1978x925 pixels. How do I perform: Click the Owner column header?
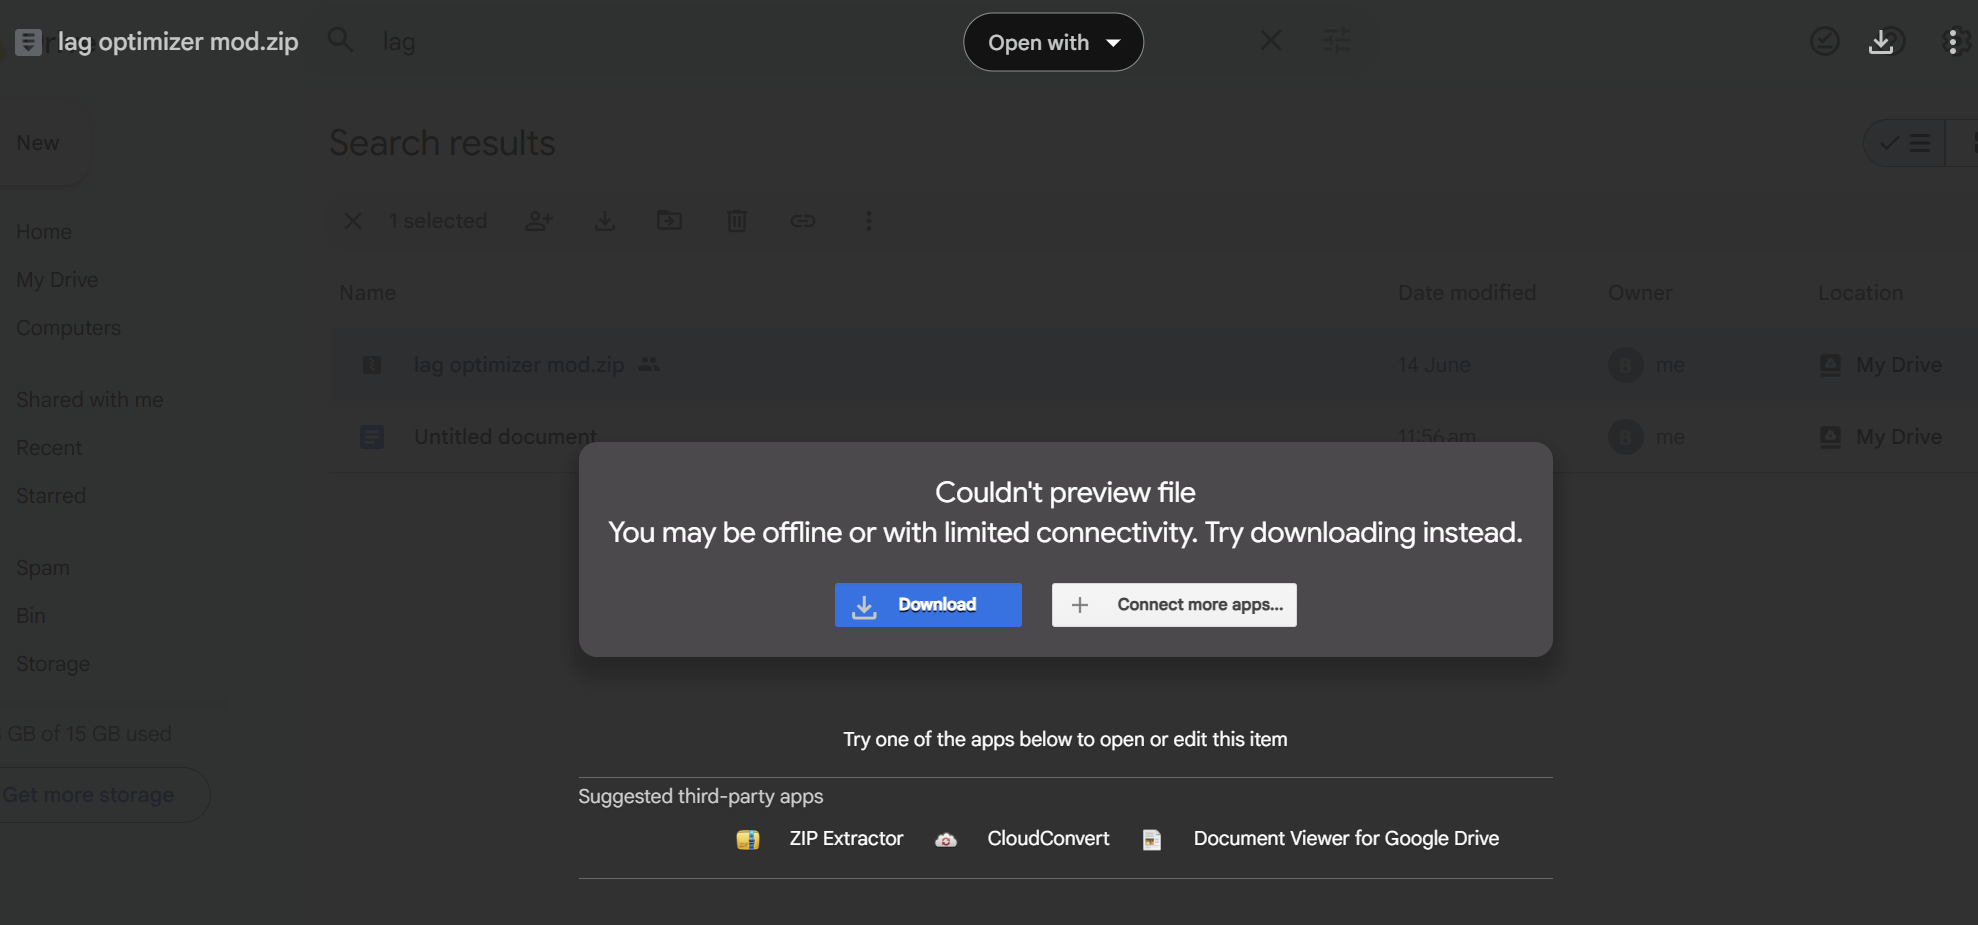1640,293
